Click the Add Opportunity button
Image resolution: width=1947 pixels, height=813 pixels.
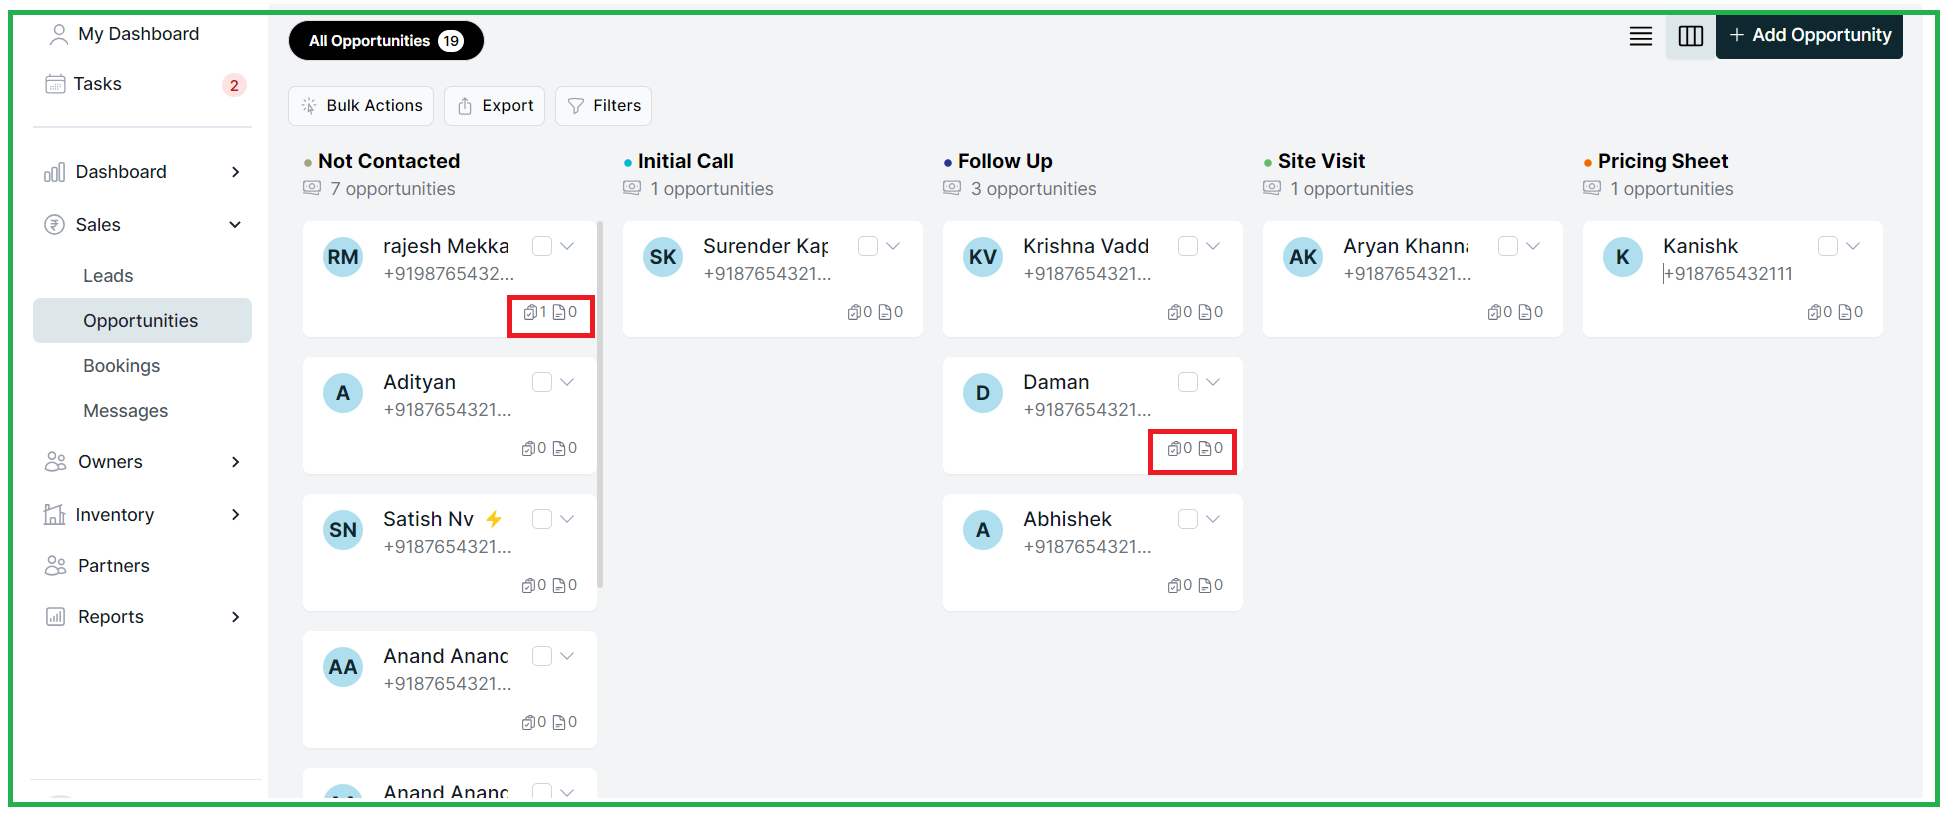point(1809,36)
